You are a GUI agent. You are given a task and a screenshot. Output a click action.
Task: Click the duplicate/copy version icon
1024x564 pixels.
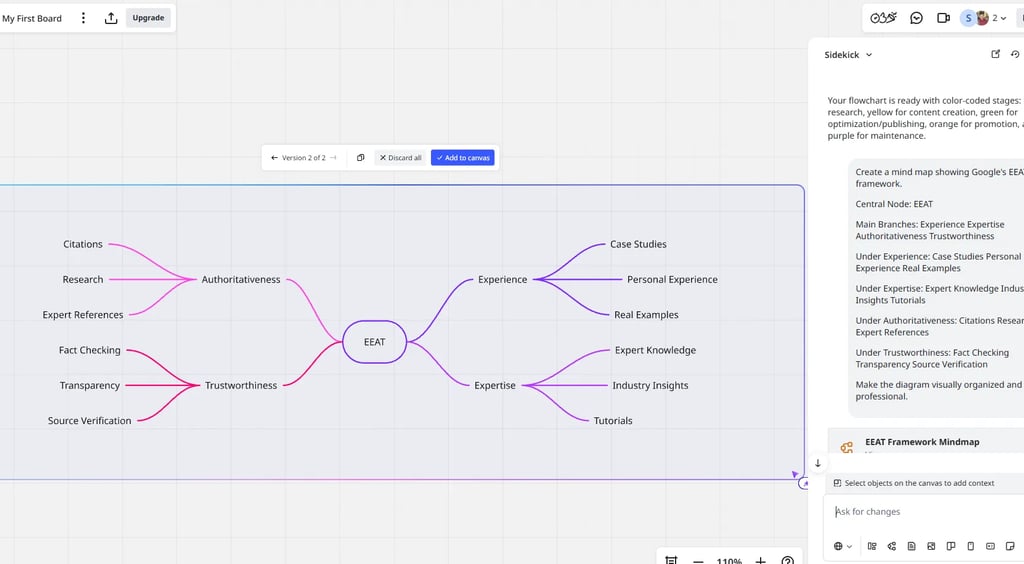[x=360, y=158]
